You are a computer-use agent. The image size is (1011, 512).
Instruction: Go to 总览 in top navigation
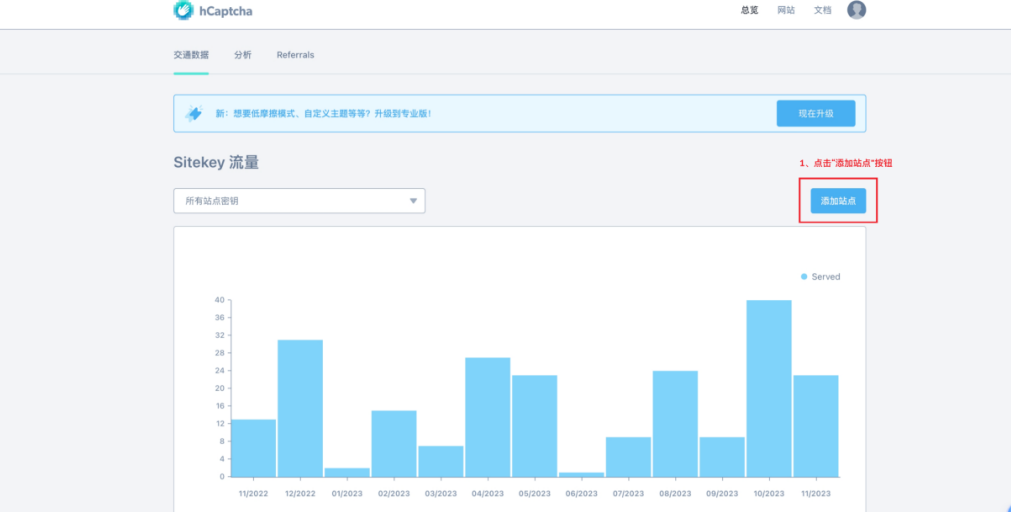click(x=749, y=10)
